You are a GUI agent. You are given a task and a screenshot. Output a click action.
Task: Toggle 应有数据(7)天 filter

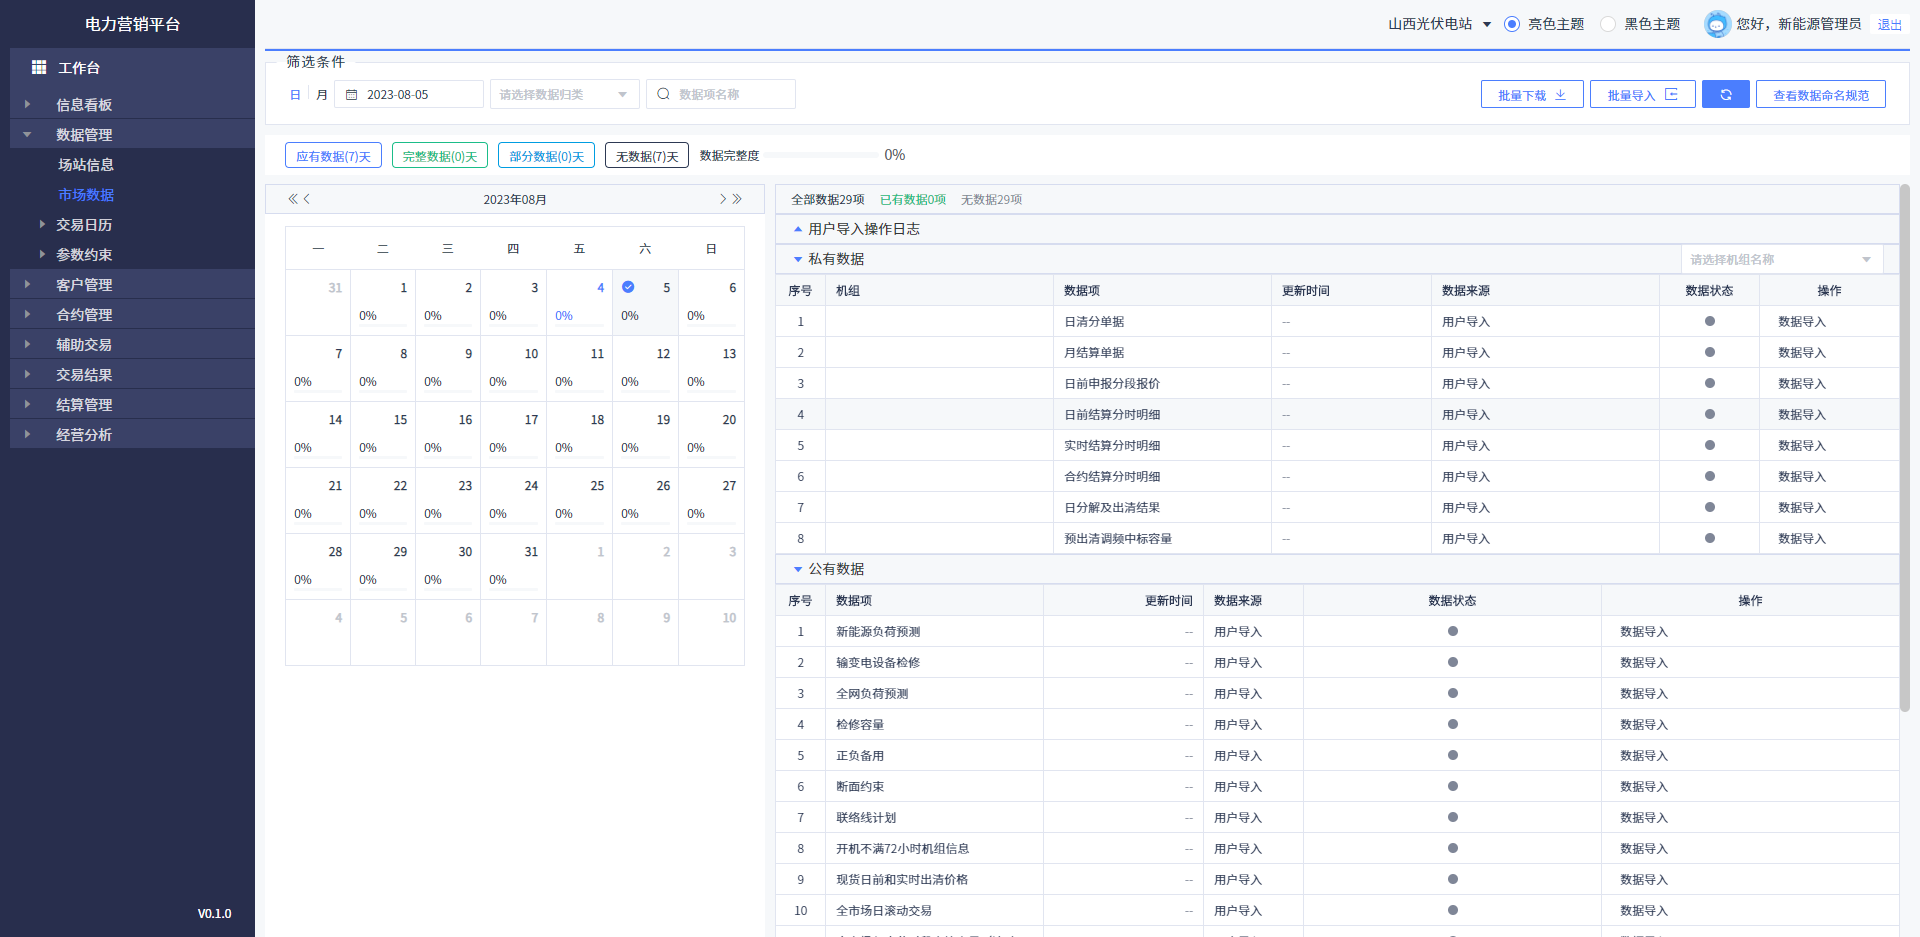point(333,155)
